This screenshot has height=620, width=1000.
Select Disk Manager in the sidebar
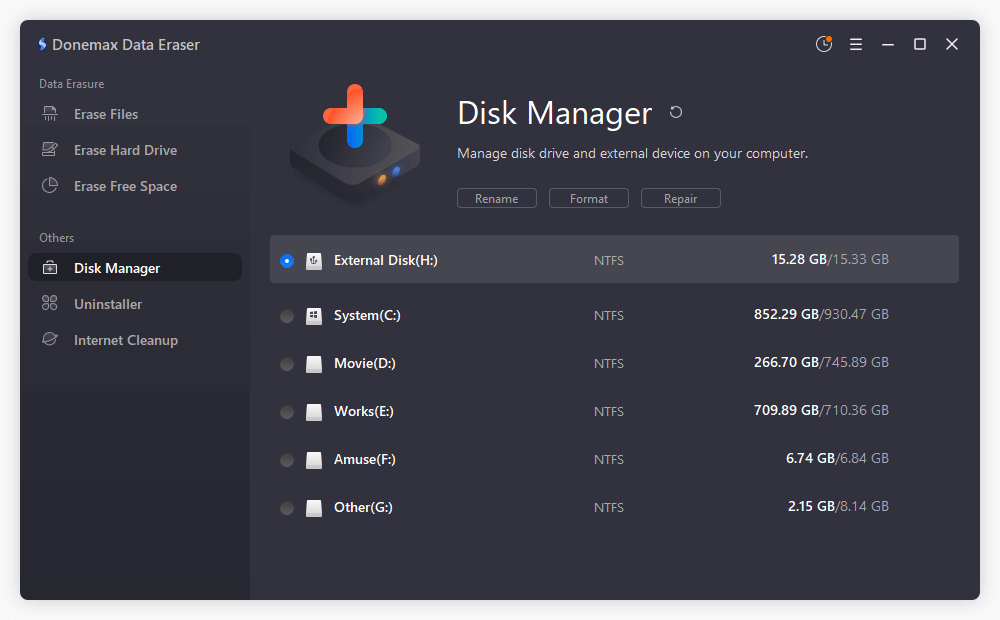135,267
